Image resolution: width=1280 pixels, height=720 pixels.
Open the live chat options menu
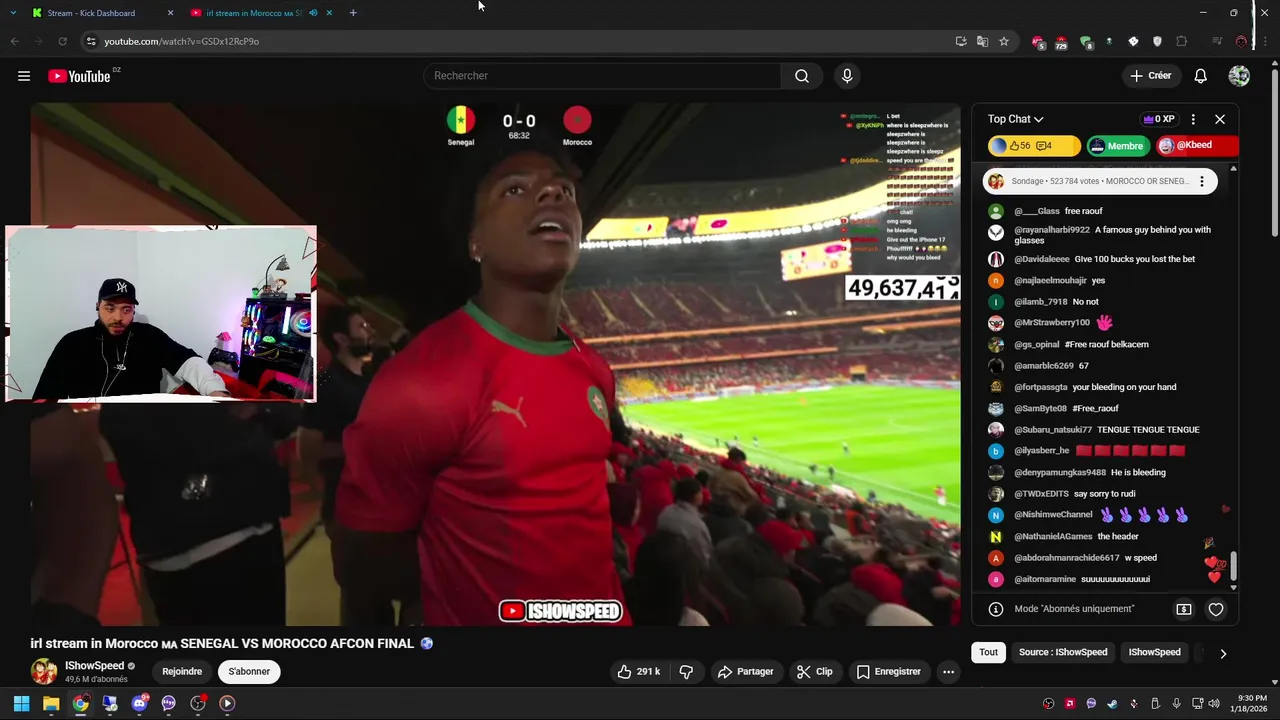tap(1193, 119)
